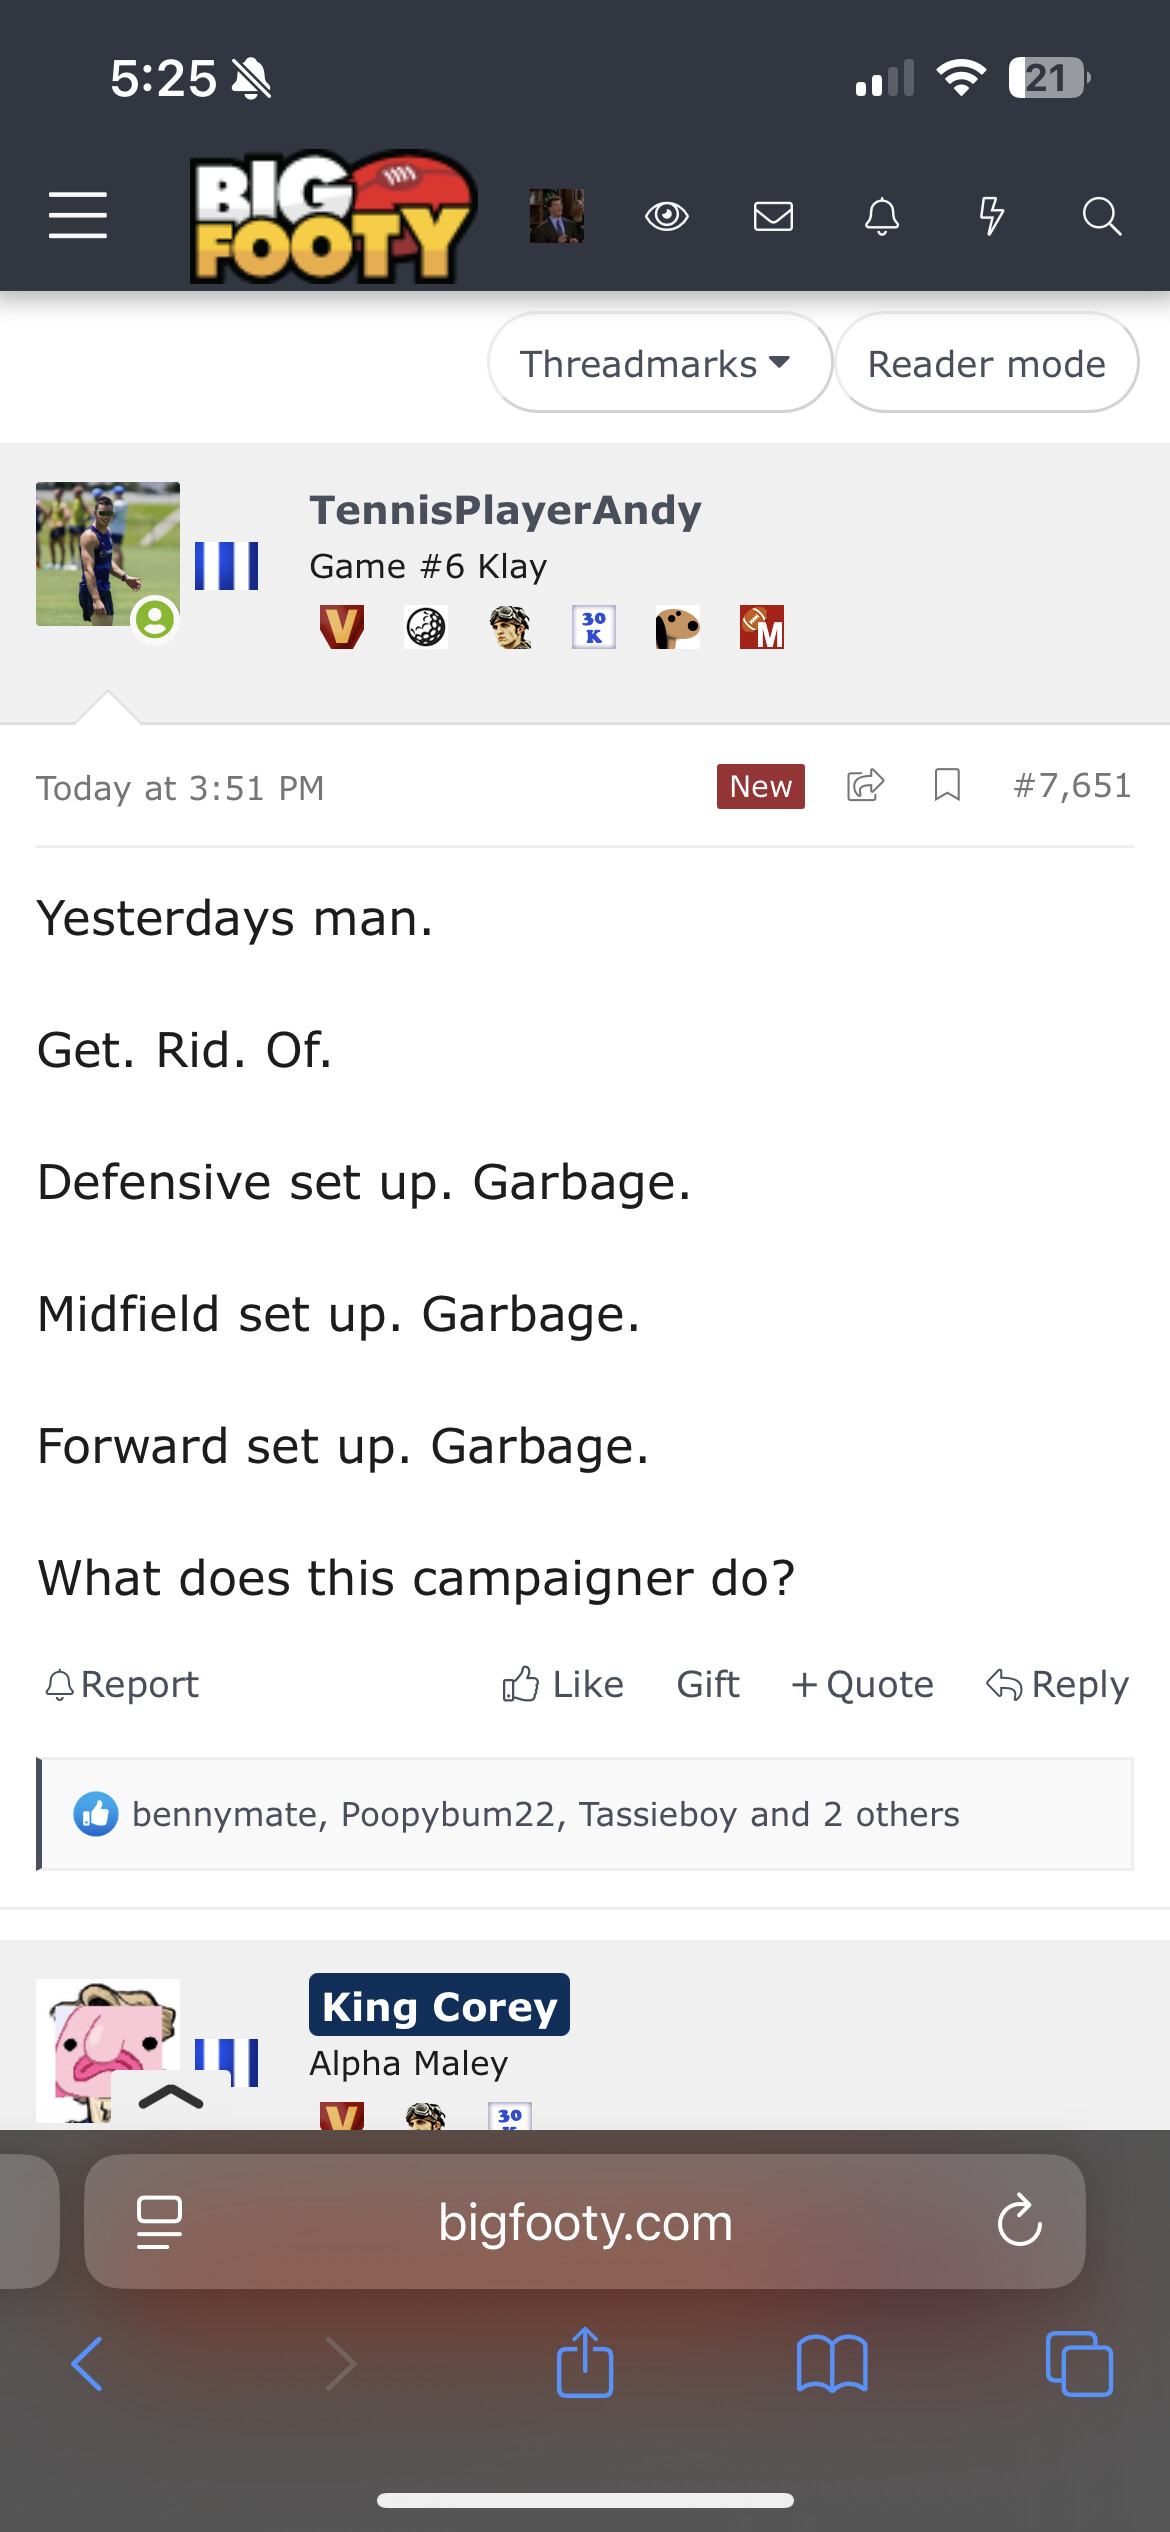The image size is (1170, 2532).
Task: Open the watched threads eye icon
Action: tap(666, 216)
